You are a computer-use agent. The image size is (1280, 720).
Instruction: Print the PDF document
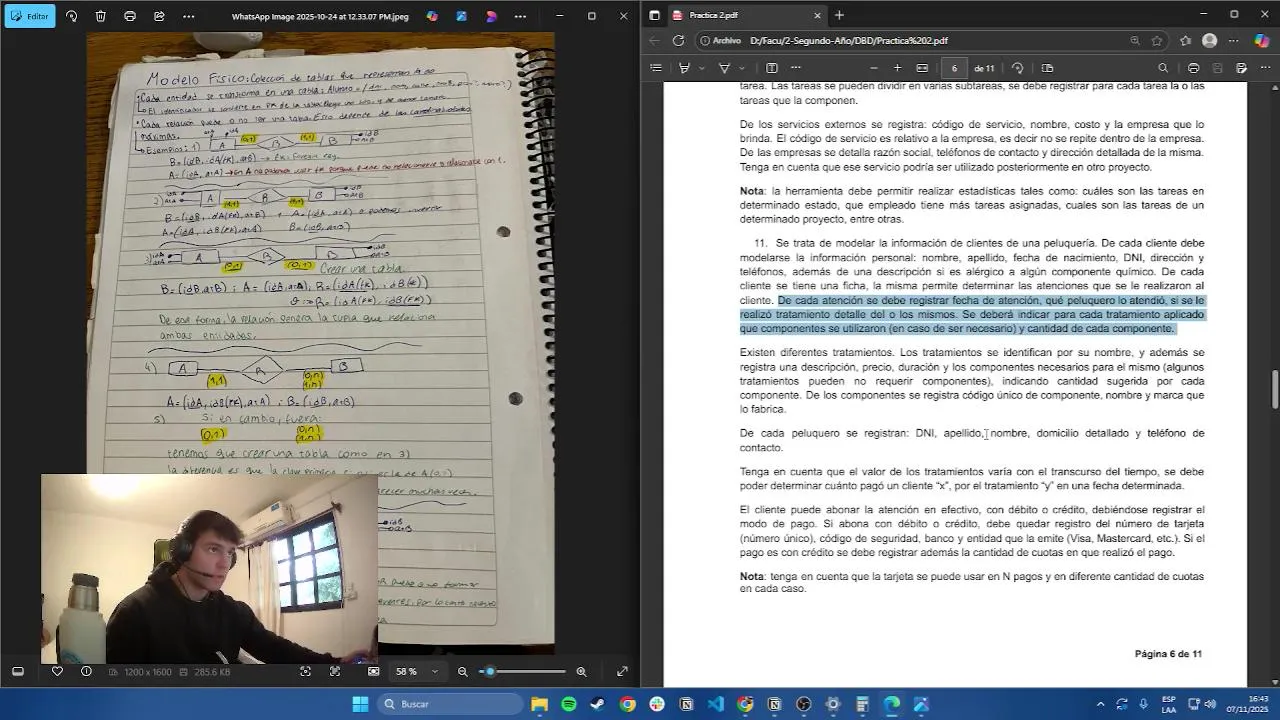point(1193,68)
